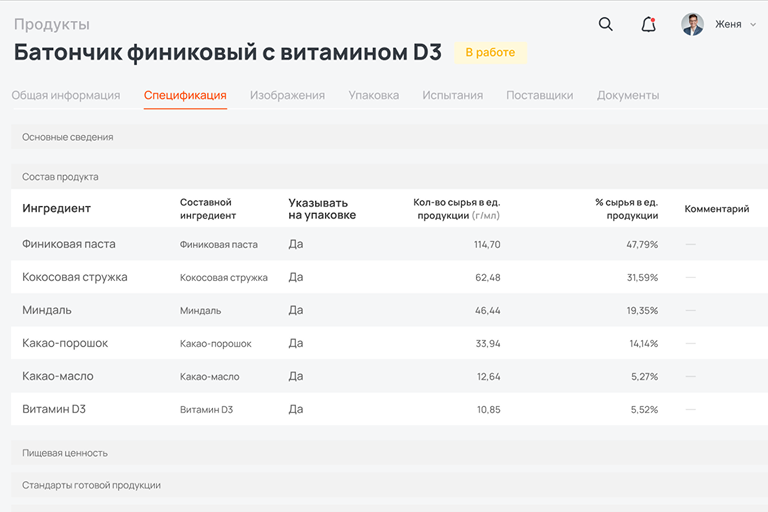This screenshot has height=512, width=768.
Task: Select the Спецификация tab
Action: [185, 96]
